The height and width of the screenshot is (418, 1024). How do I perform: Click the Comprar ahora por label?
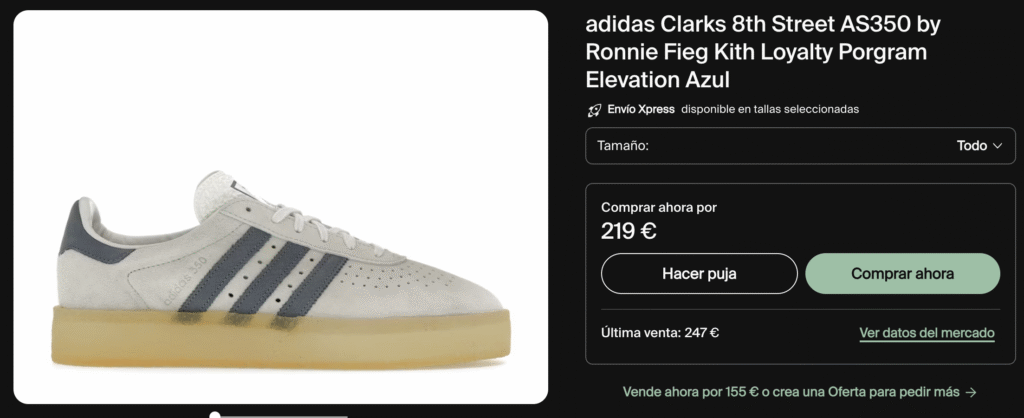[x=659, y=208]
